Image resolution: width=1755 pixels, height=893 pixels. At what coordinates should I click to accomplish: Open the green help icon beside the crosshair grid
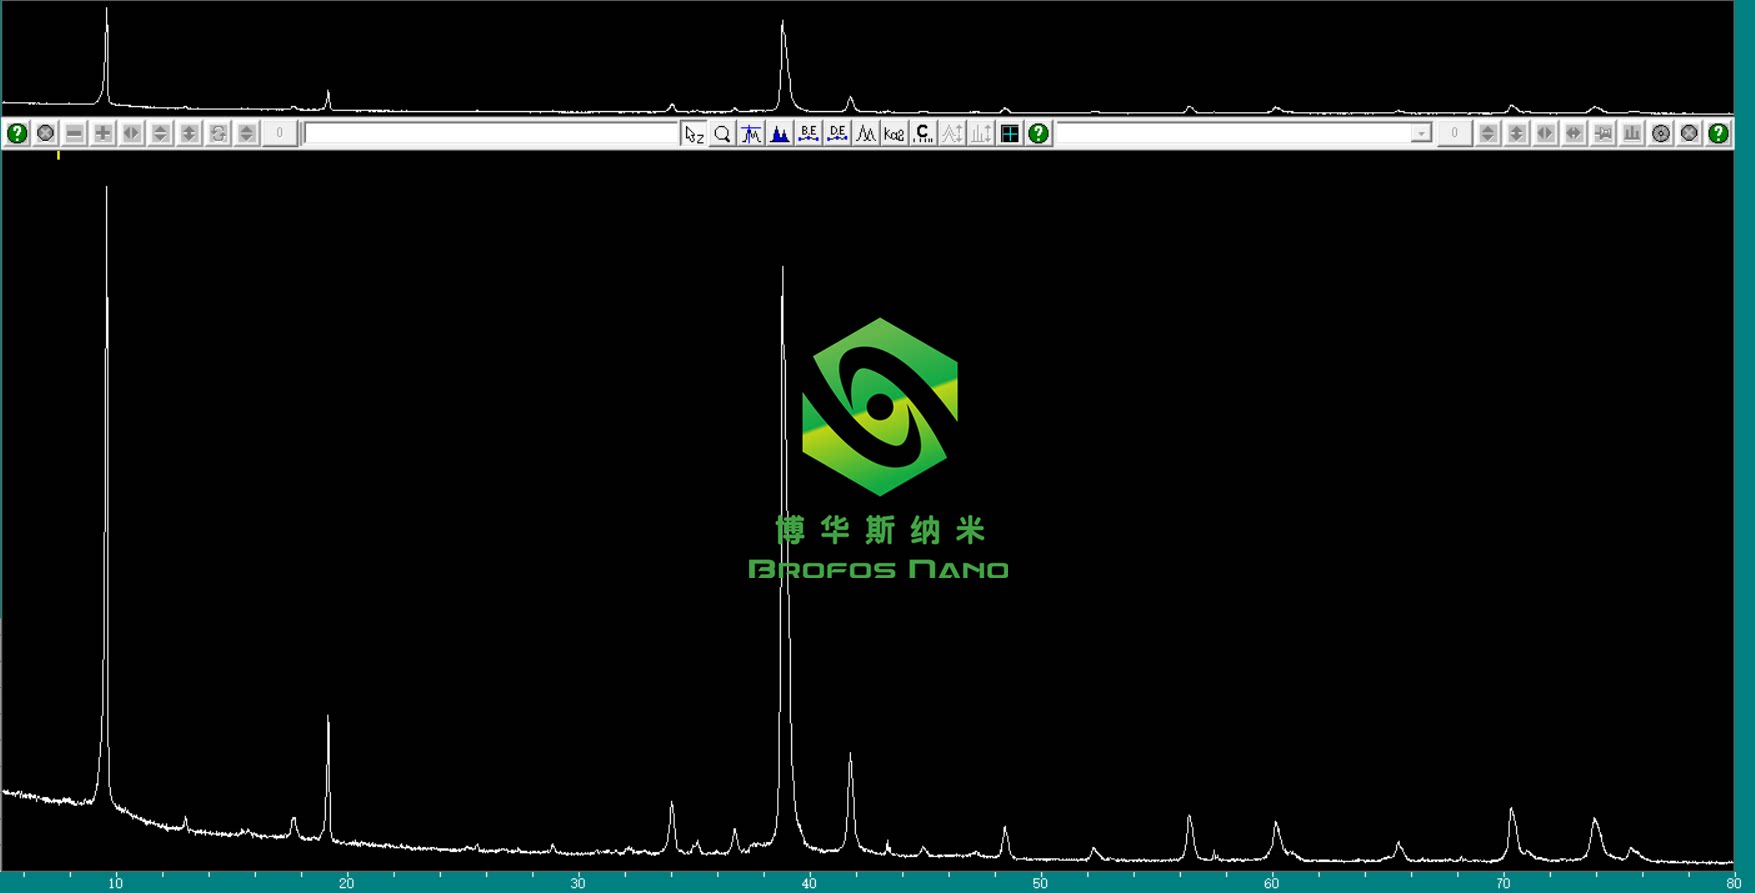coord(1039,133)
